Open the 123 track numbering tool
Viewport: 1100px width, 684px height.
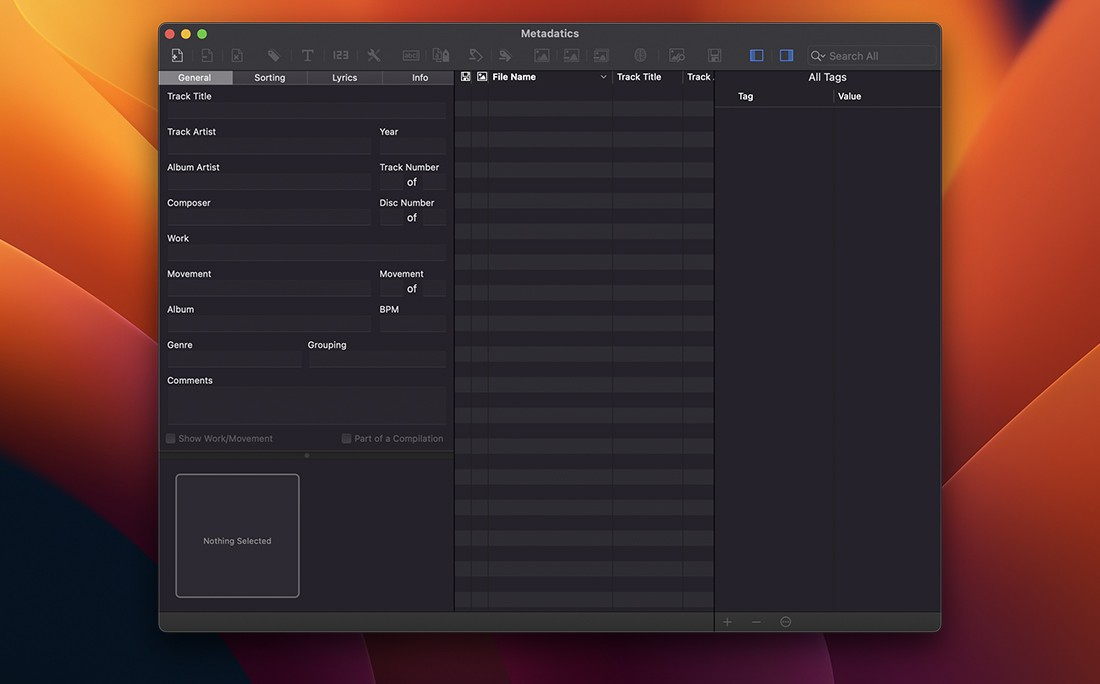click(x=340, y=55)
